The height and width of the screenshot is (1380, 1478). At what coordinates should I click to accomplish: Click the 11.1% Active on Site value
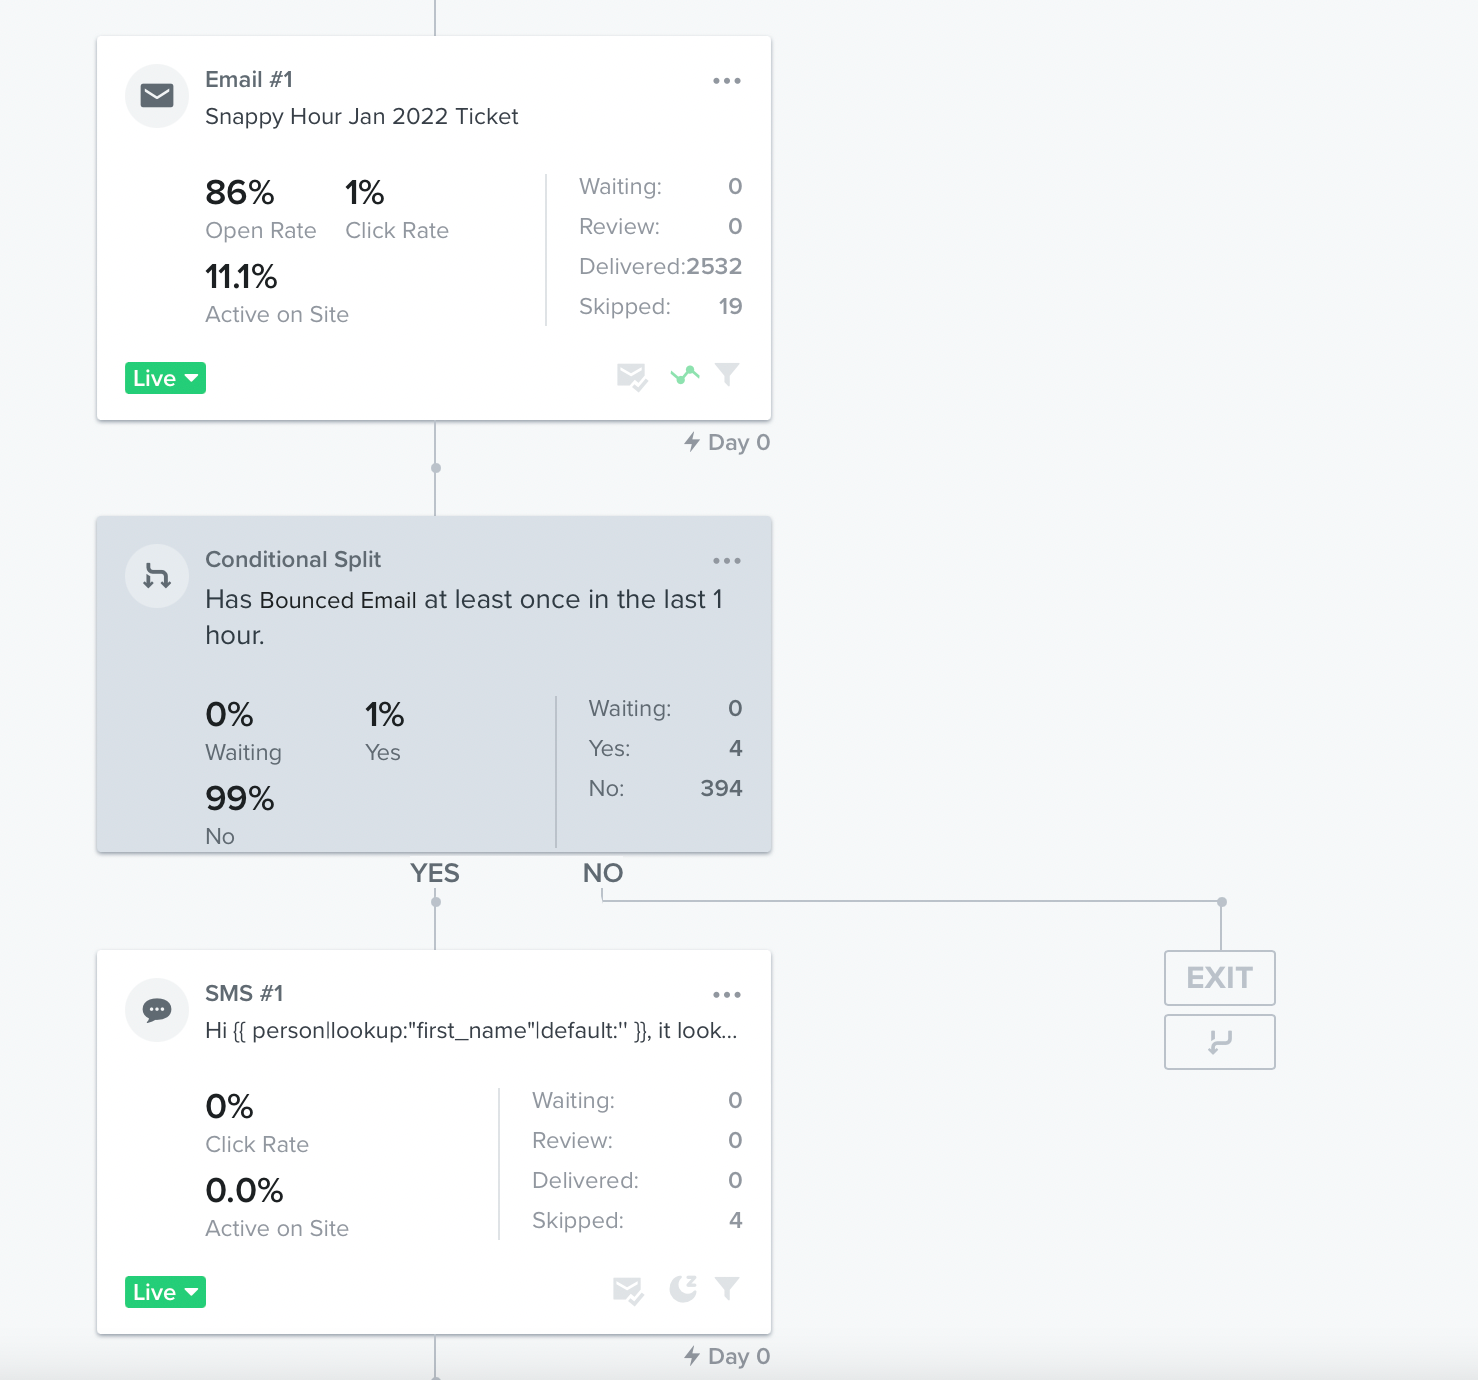(241, 276)
